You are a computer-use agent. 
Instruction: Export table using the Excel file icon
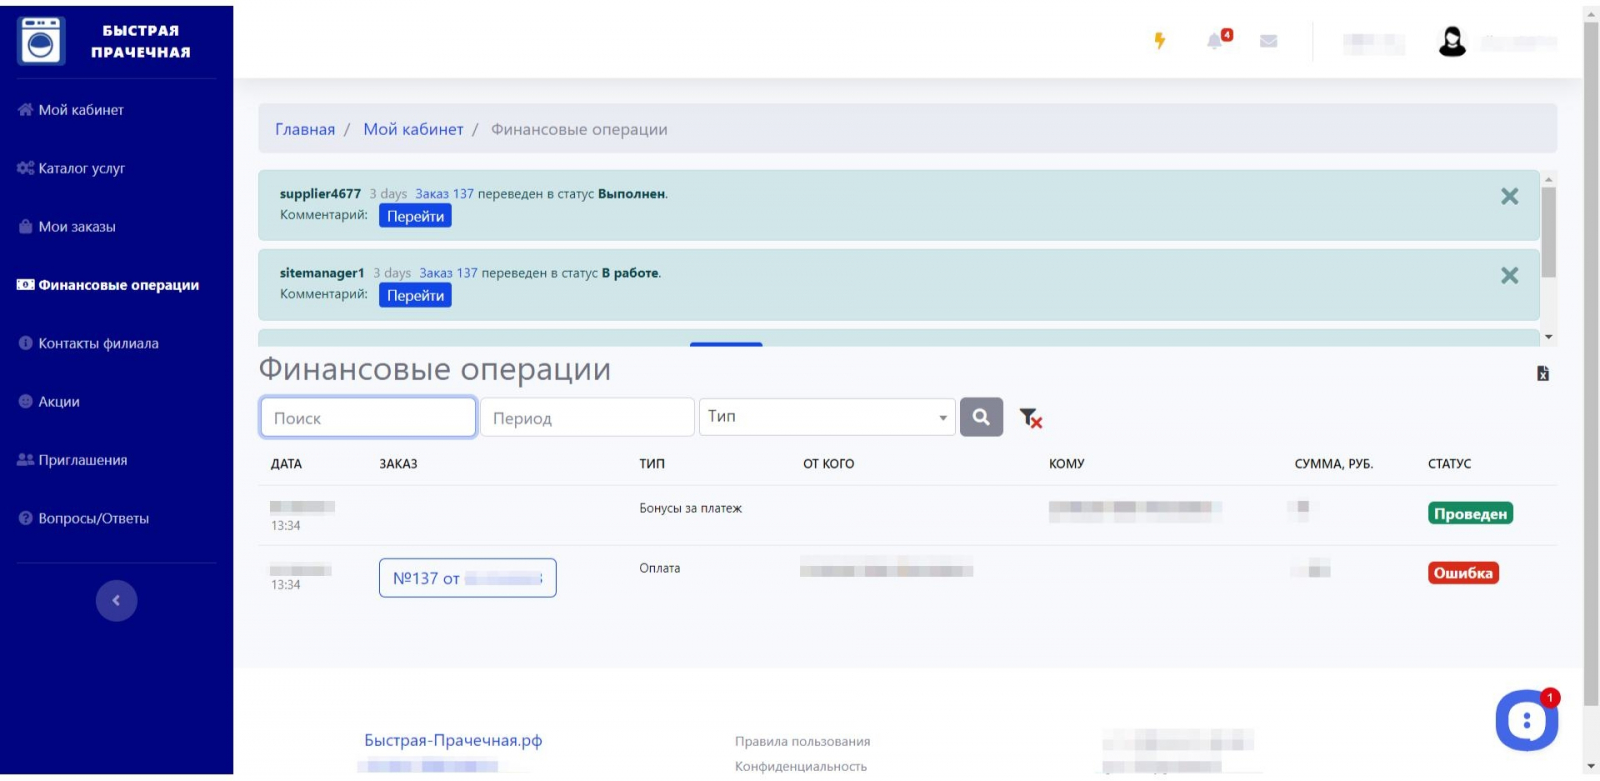click(x=1543, y=373)
